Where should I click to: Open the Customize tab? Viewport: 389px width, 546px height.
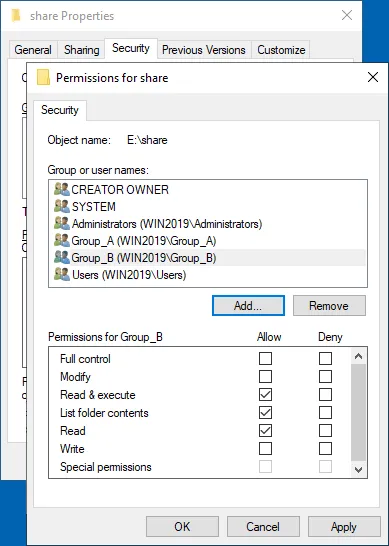(281, 50)
